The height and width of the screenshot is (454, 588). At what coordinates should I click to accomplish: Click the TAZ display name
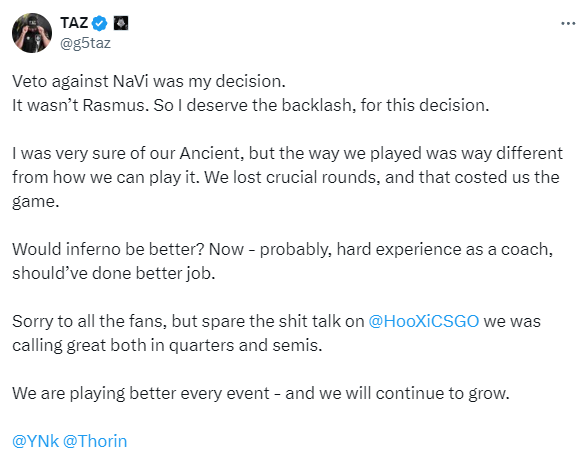point(74,23)
